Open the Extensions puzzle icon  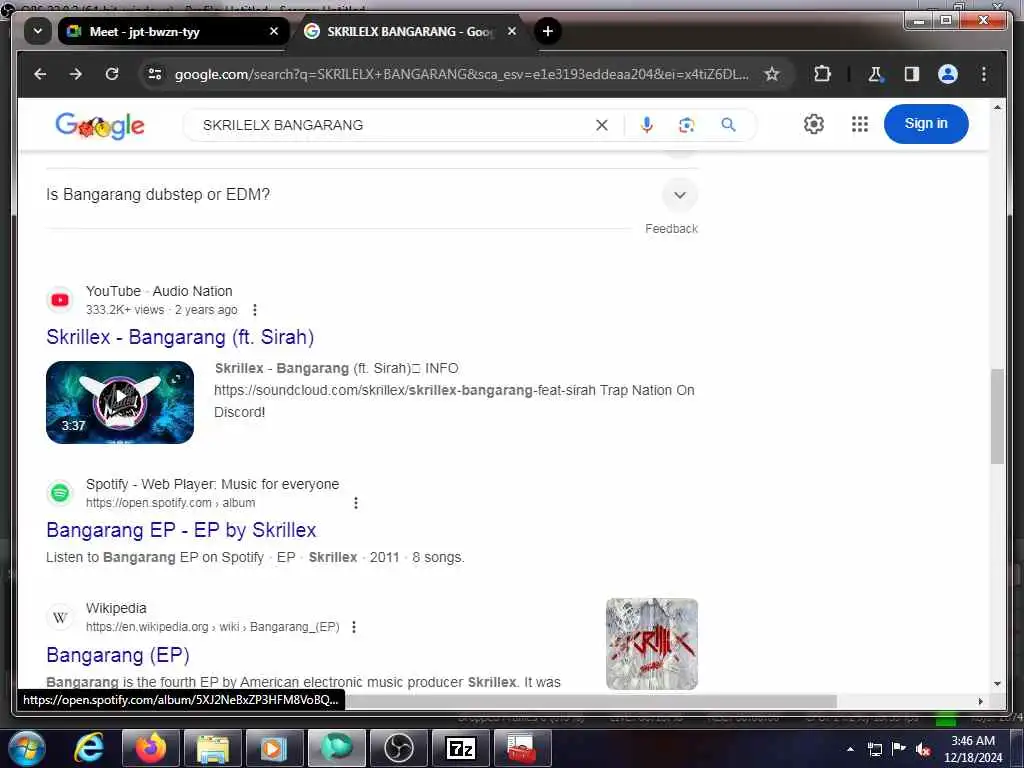point(822,74)
